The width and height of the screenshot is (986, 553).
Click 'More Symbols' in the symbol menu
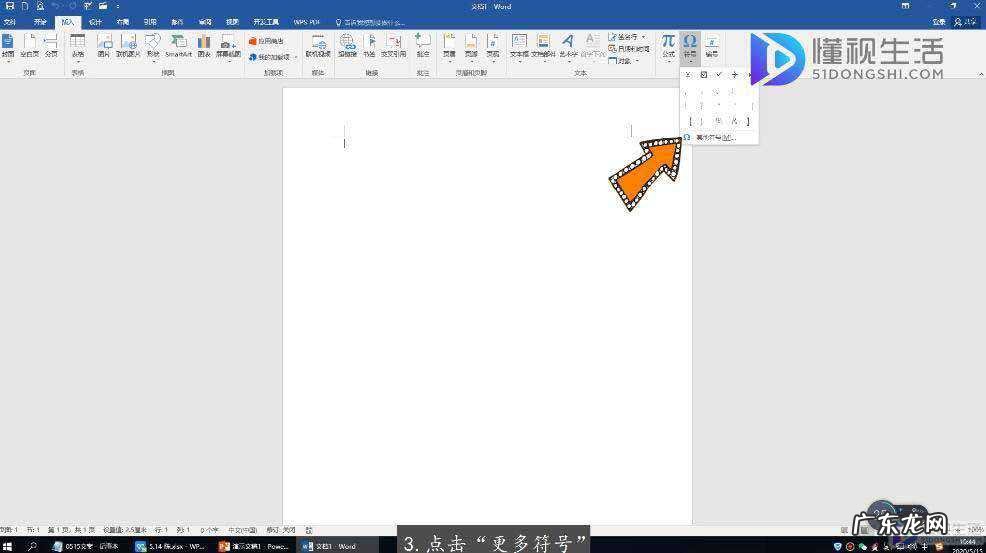[x=714, y=137]
